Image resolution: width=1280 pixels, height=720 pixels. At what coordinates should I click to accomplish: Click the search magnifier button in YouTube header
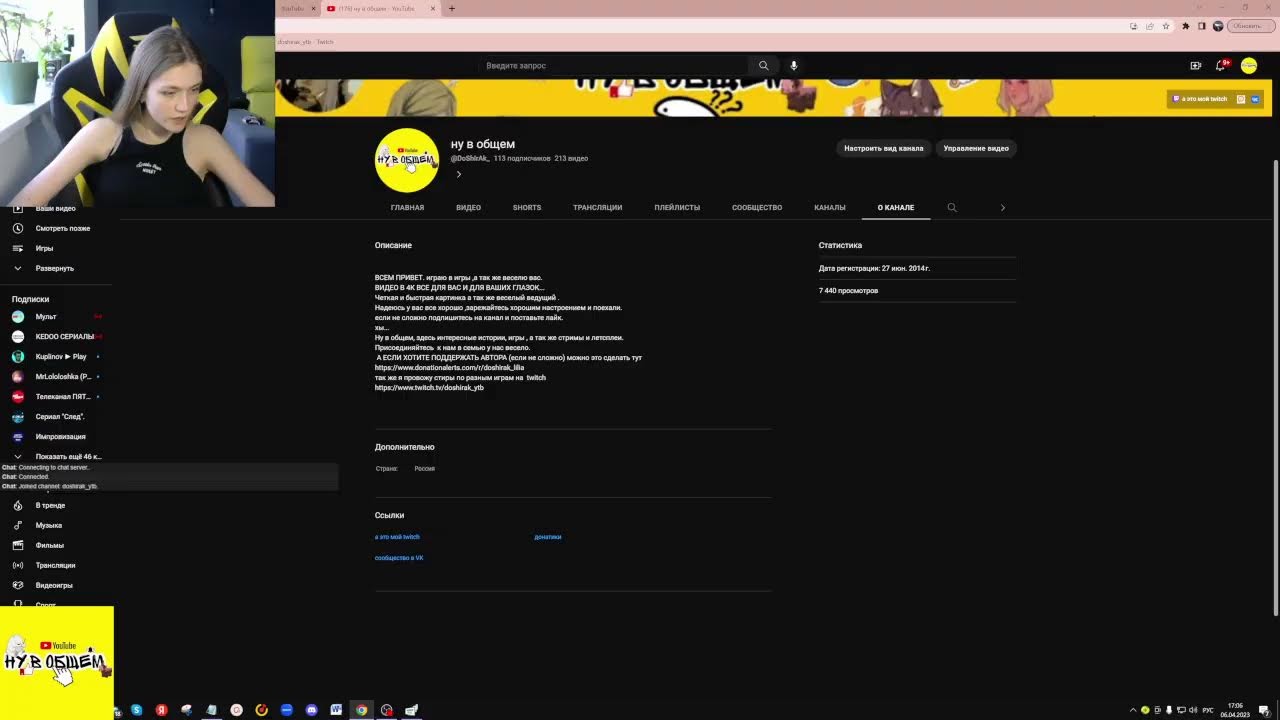[763, 65]
